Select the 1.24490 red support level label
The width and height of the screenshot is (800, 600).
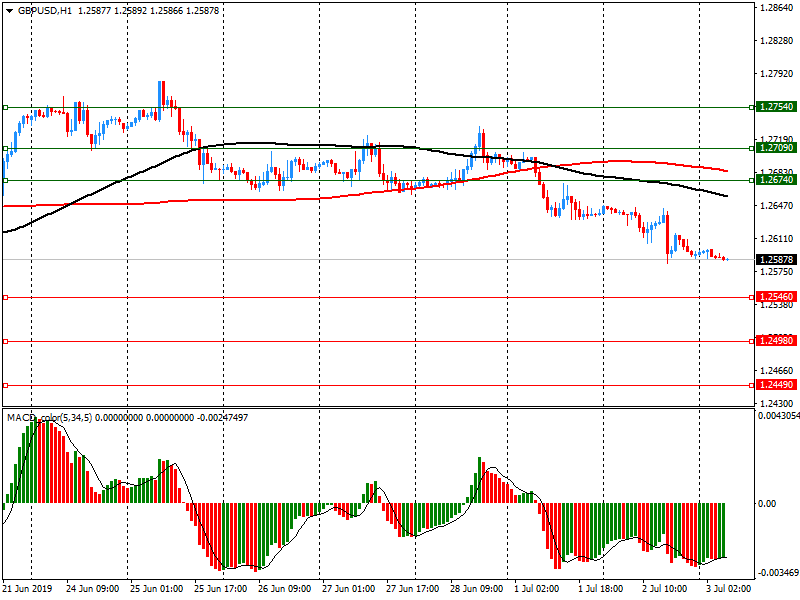(x=777, y=385)
